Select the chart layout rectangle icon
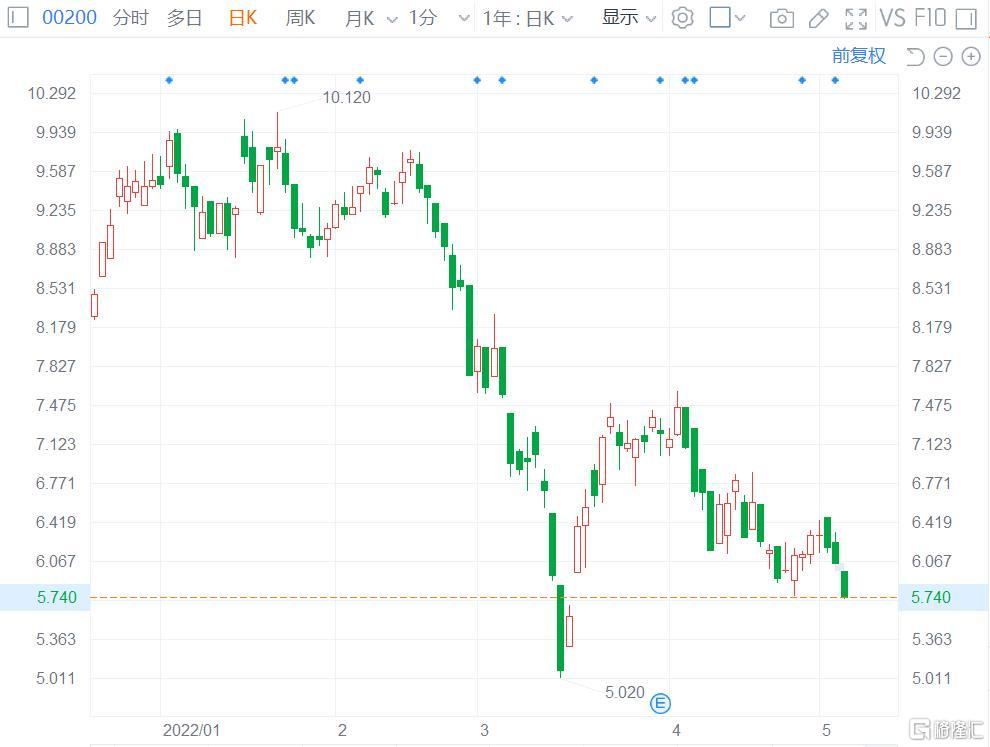 720,17
